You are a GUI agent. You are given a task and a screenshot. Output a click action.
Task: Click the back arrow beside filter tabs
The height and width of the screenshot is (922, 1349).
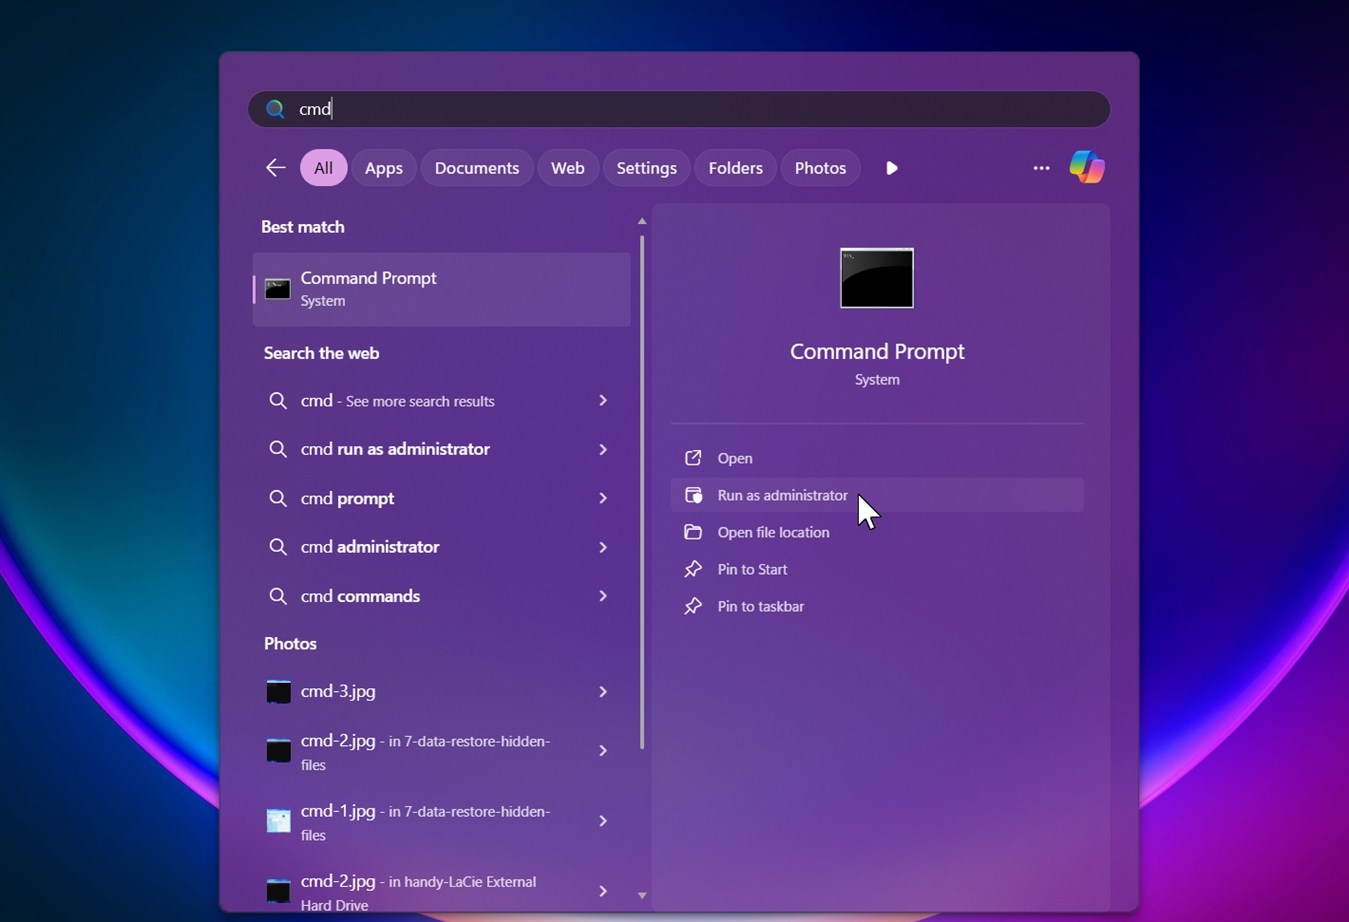click(x=275, y=168)
